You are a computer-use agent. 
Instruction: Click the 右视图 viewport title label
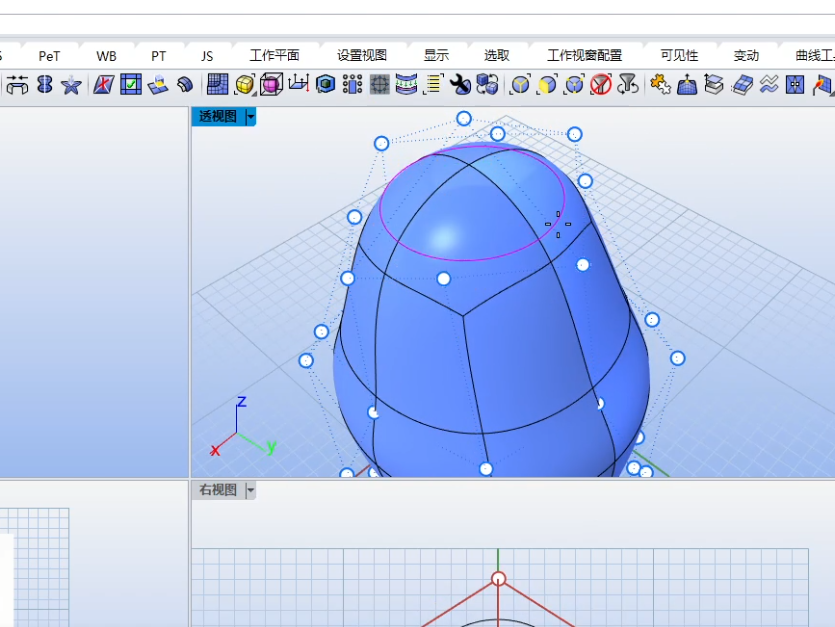pos(218,490)
